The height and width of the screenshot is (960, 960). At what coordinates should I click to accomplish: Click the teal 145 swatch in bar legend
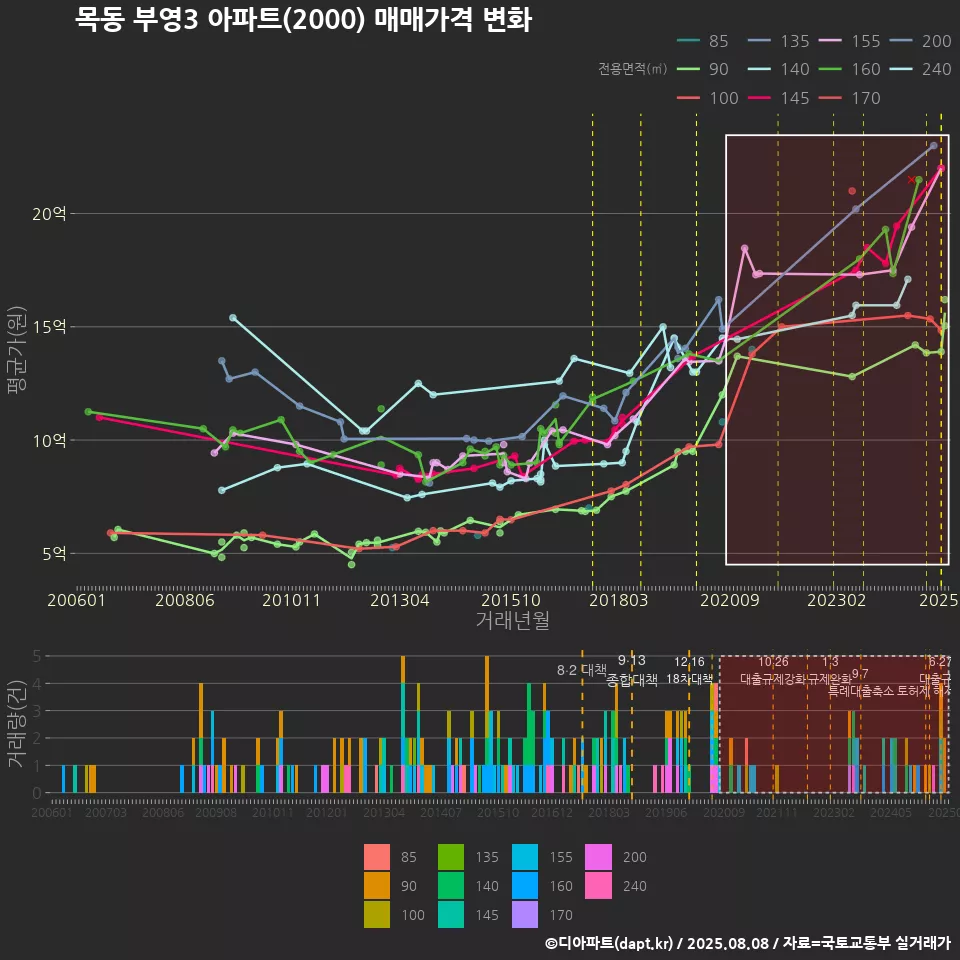pos(451,915)
